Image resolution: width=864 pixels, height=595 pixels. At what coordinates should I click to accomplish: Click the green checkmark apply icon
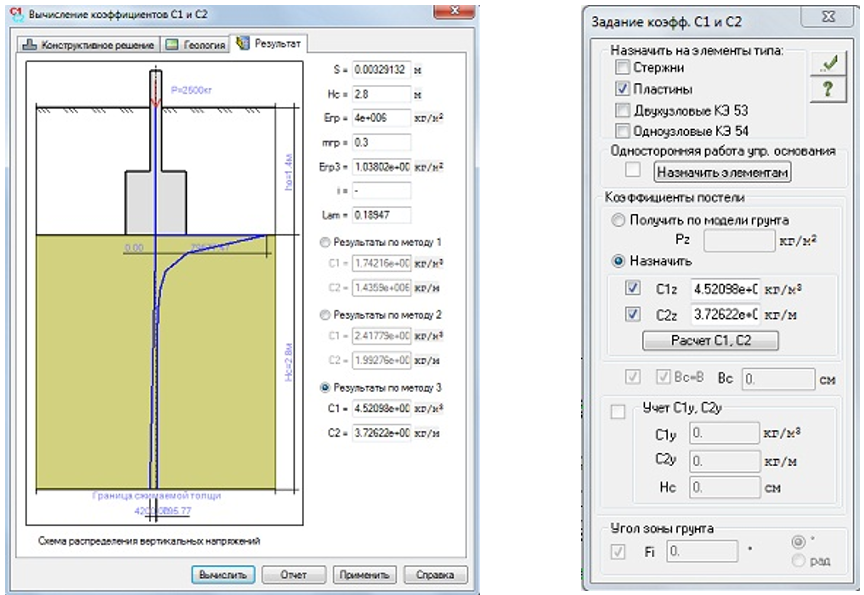(828, 63)
